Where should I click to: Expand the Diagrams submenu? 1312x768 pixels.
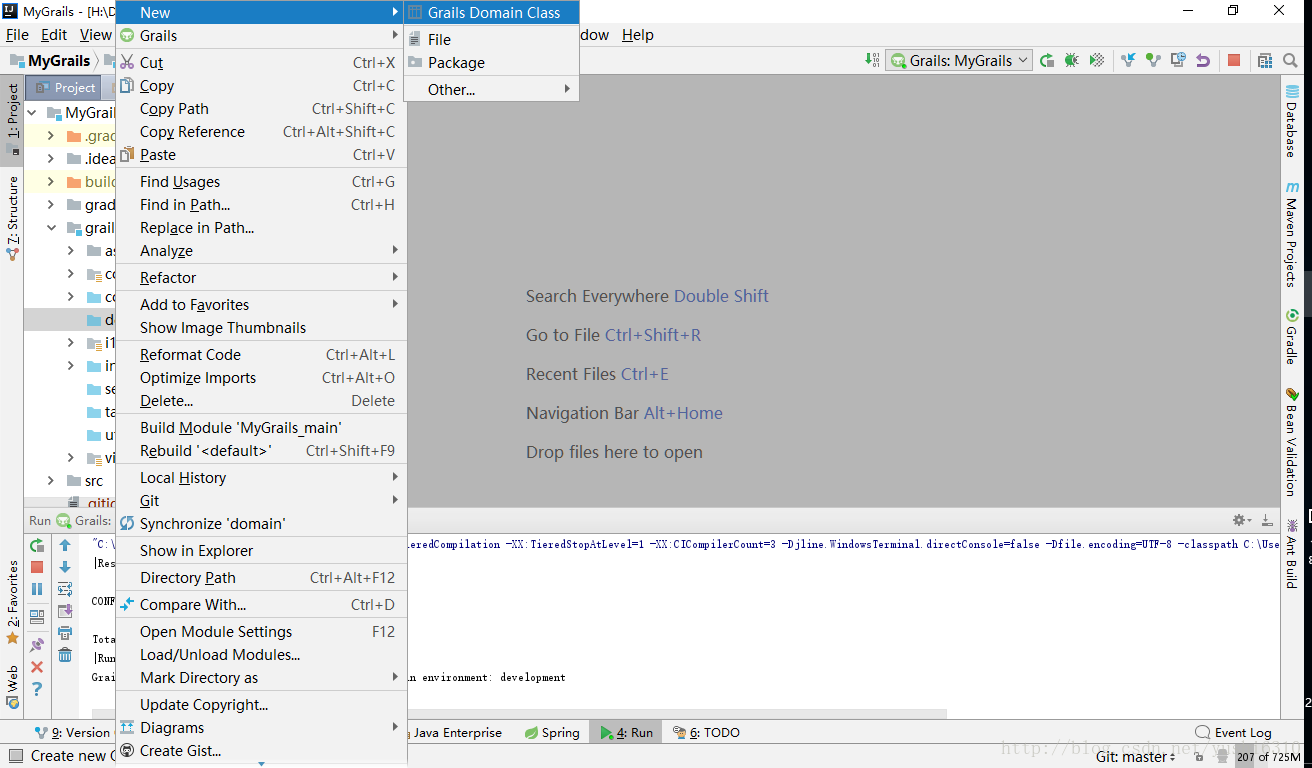(261, 727)
